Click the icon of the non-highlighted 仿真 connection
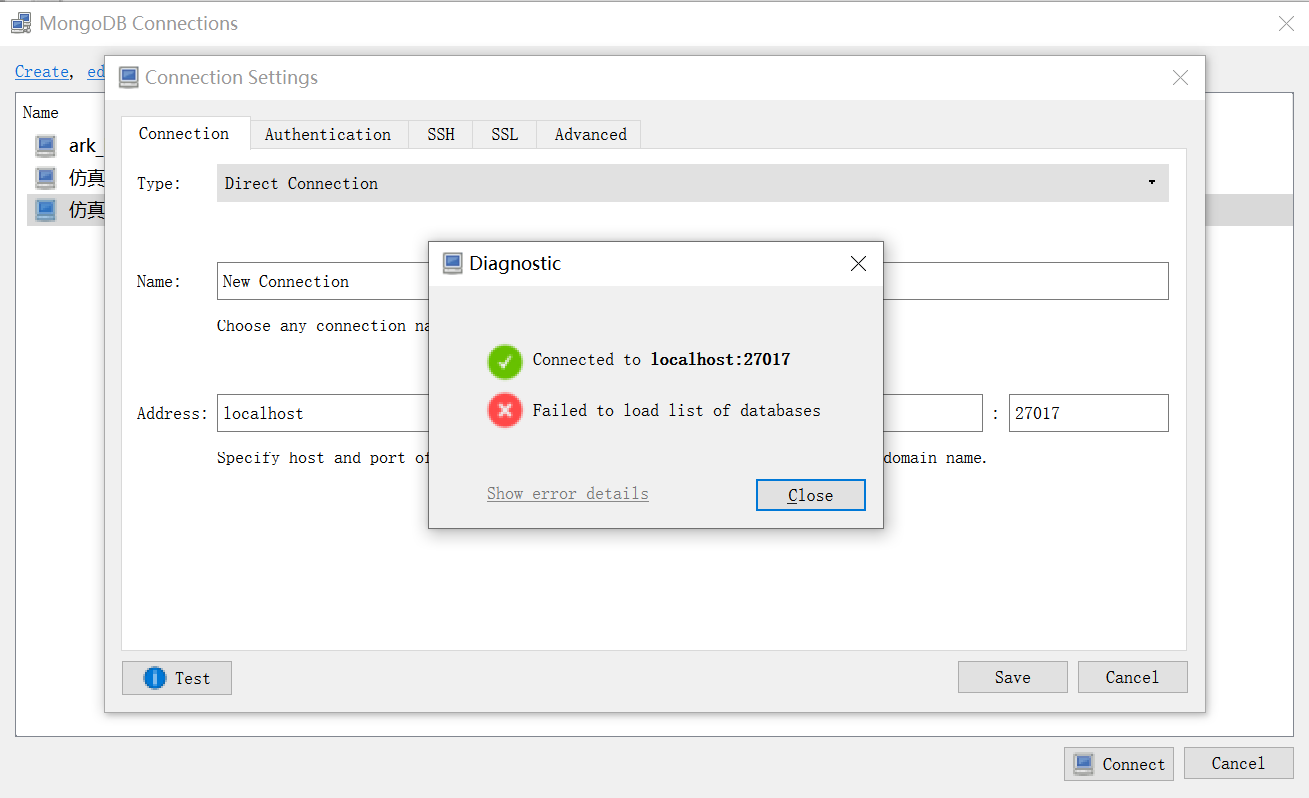Viewport: 1309px width, 798px height. coord(46,178)
